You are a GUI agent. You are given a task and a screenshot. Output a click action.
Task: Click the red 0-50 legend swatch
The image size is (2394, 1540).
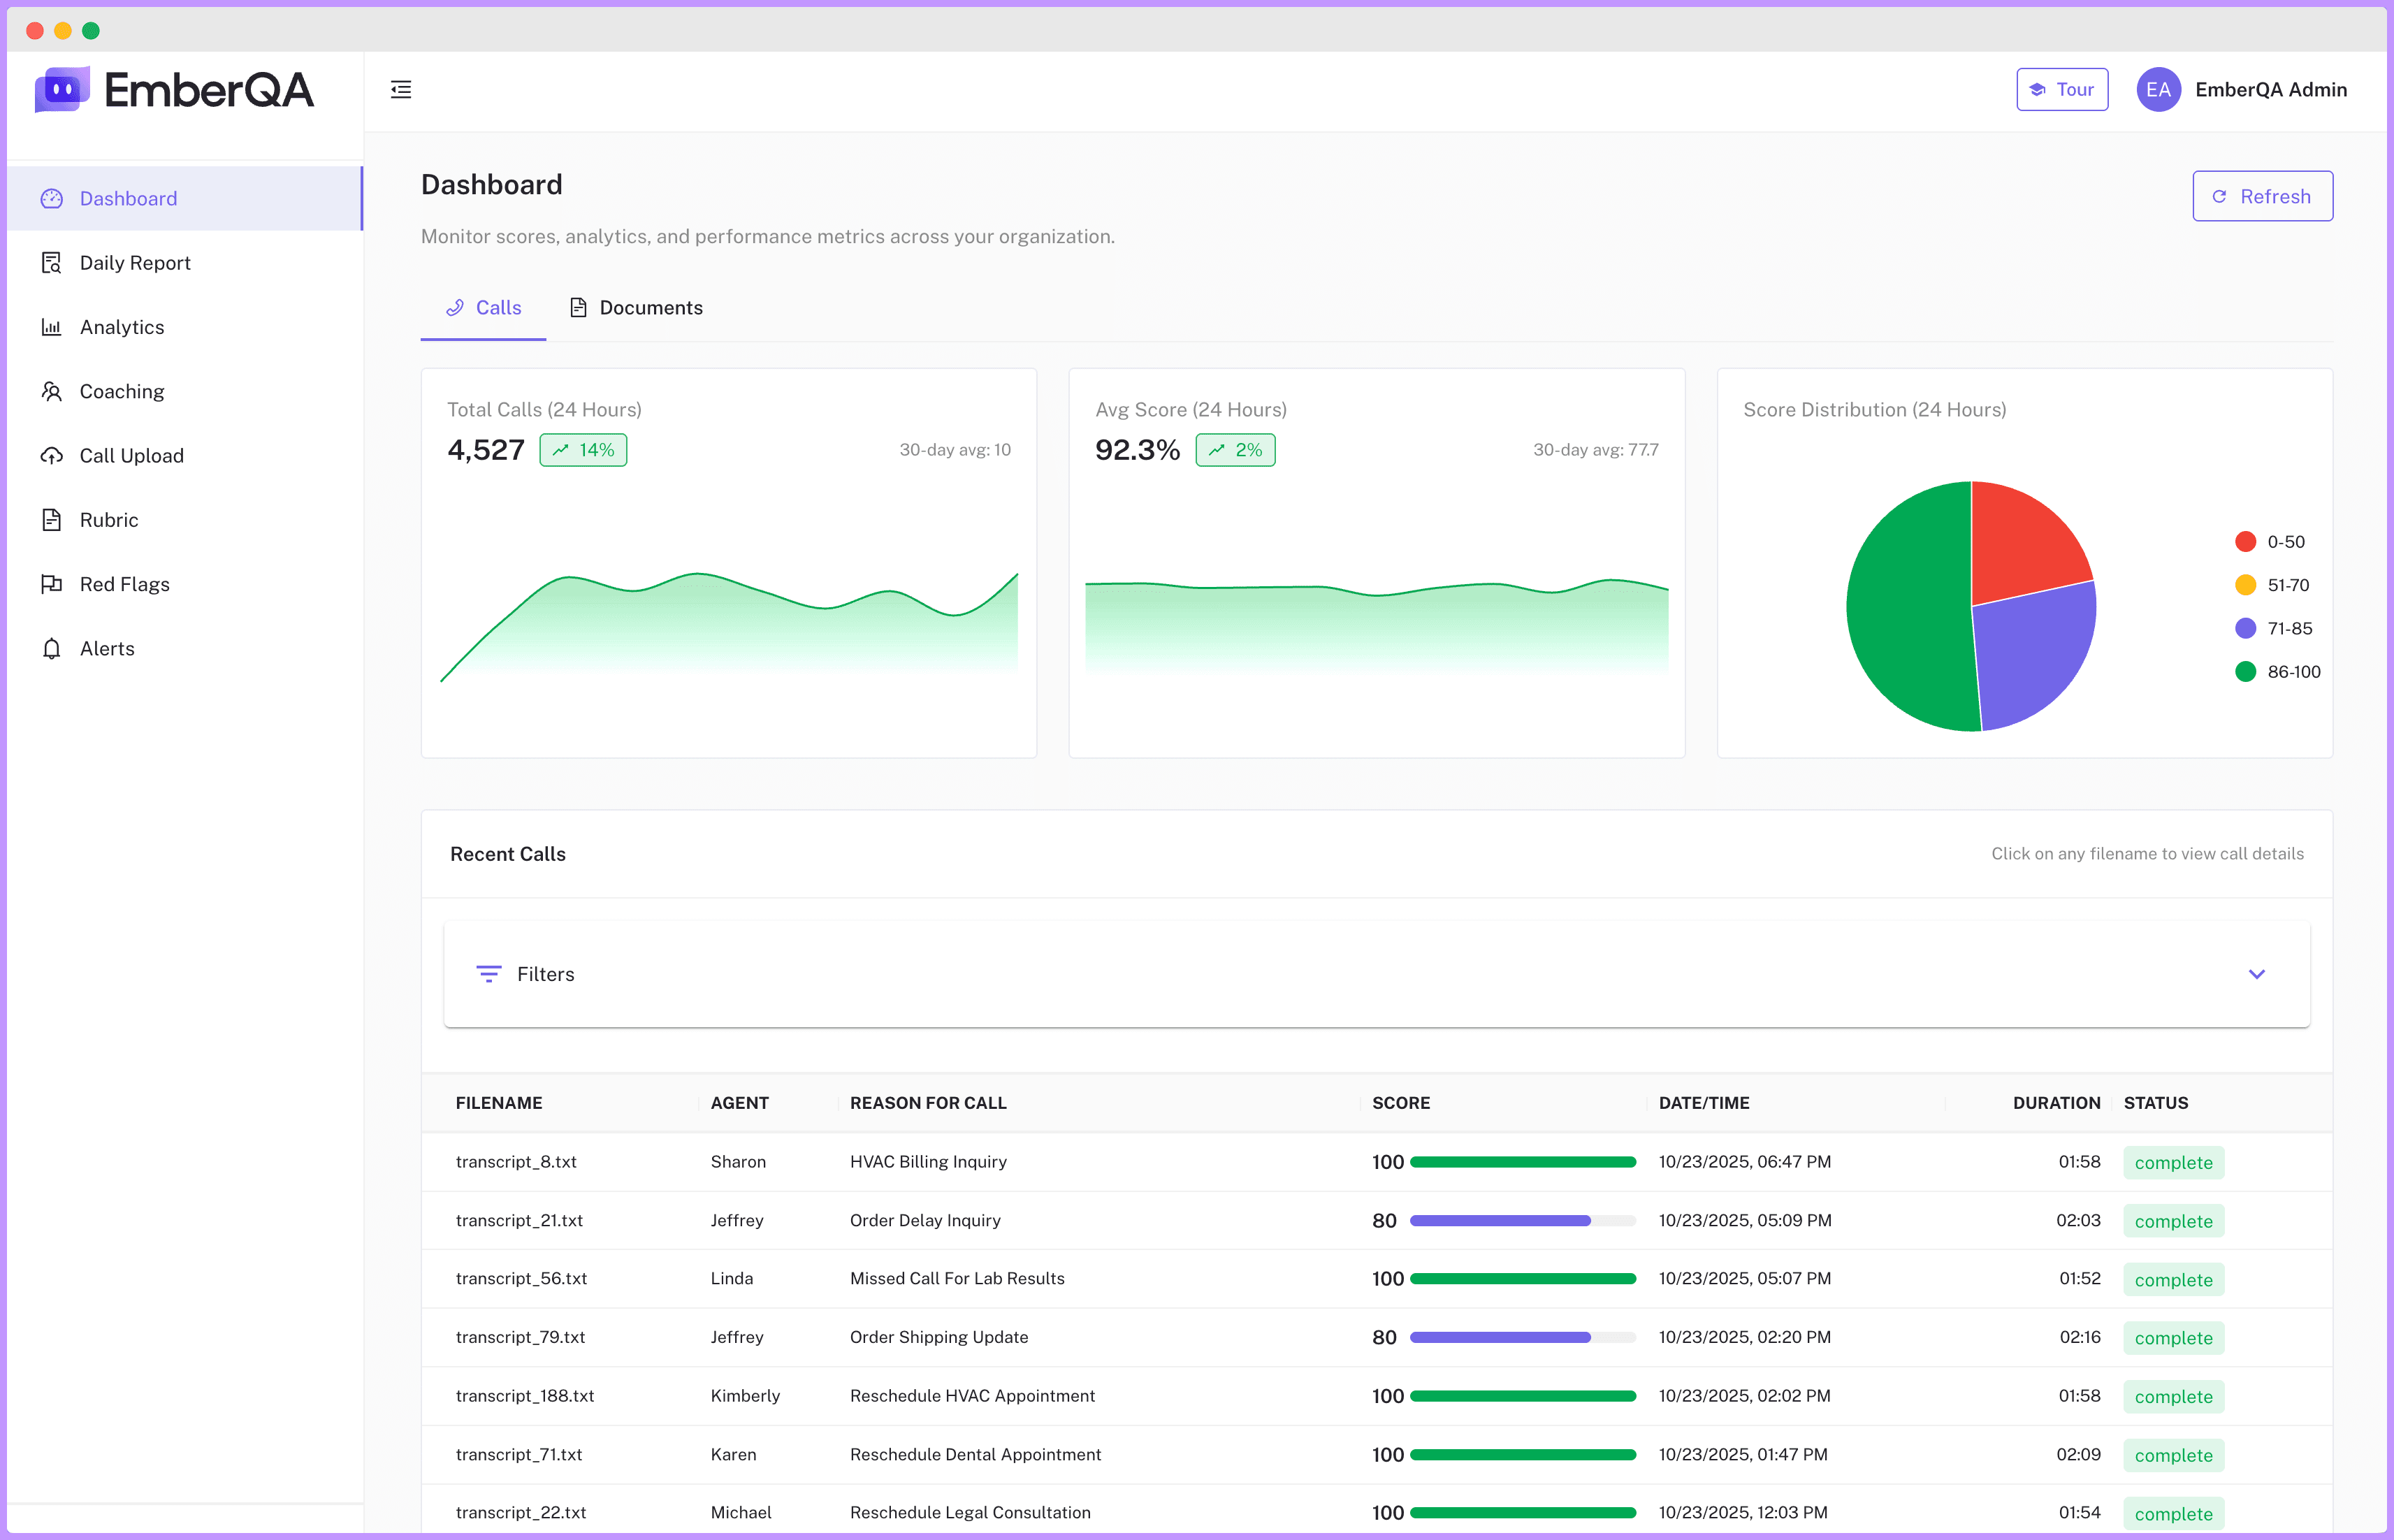pyautogui.click(x=2245, y=542)
